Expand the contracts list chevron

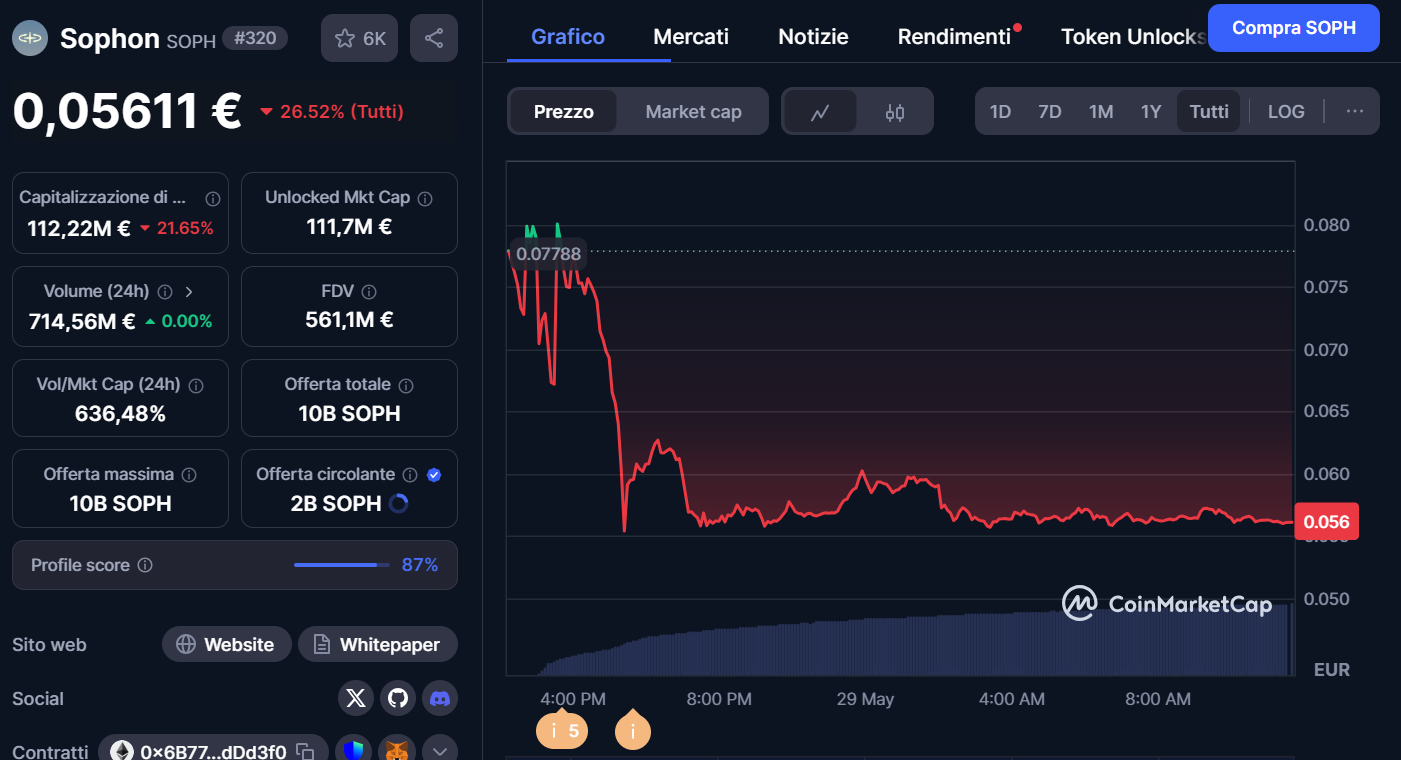440,750
